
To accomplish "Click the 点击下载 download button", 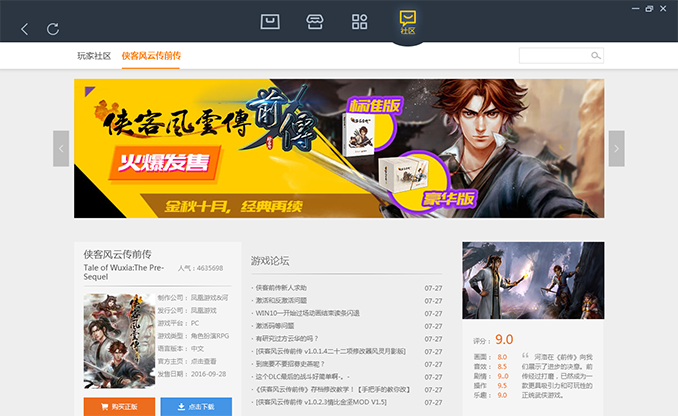I will tap(196, 406).
